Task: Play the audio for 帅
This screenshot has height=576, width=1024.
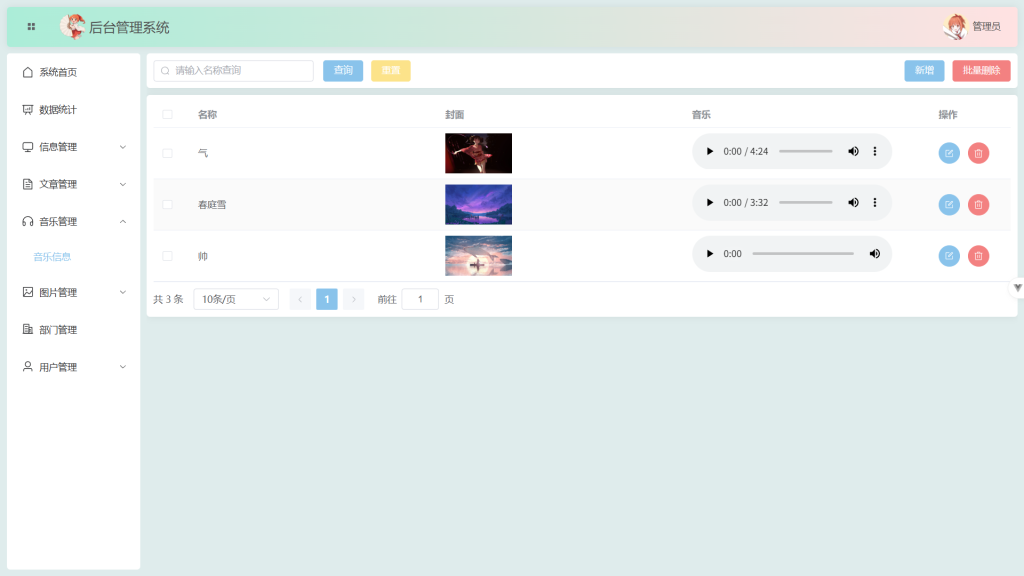Action: coord(710,254)
